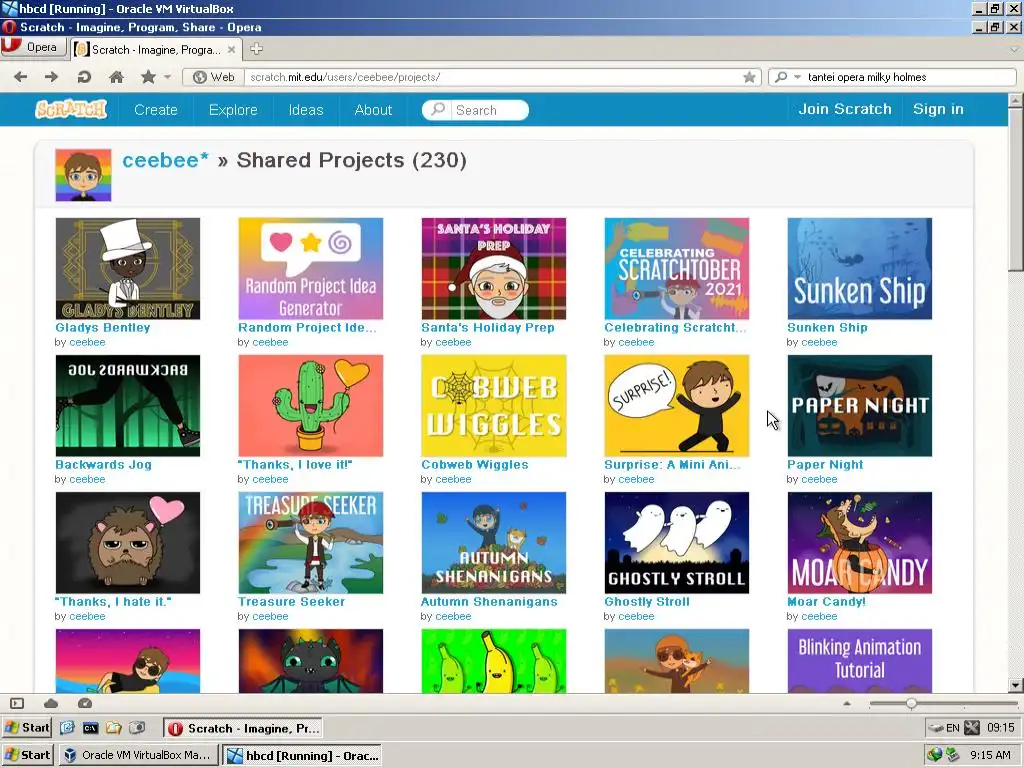This screenshot has width=1024, height=768.
Task: Open the About menu item
Action: [373, 110]
